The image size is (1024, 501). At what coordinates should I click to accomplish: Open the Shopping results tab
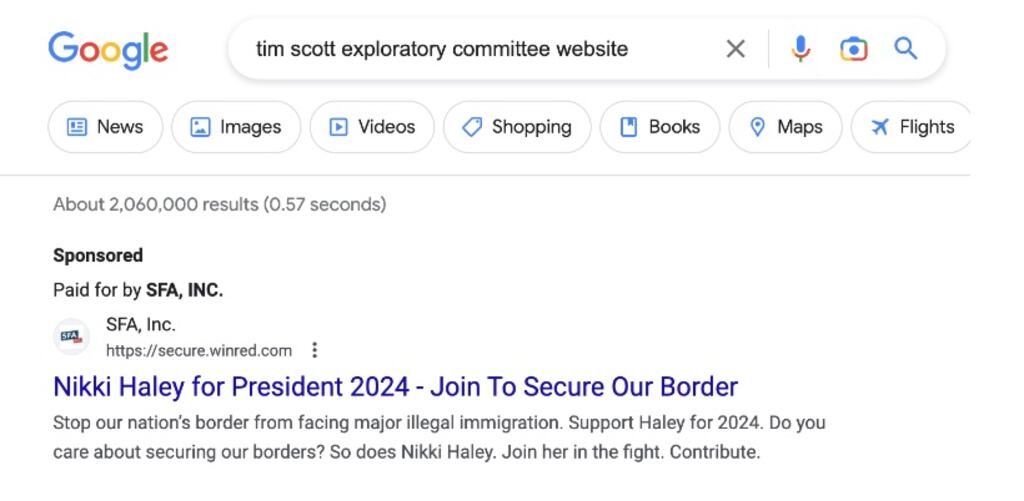[517, 127]
